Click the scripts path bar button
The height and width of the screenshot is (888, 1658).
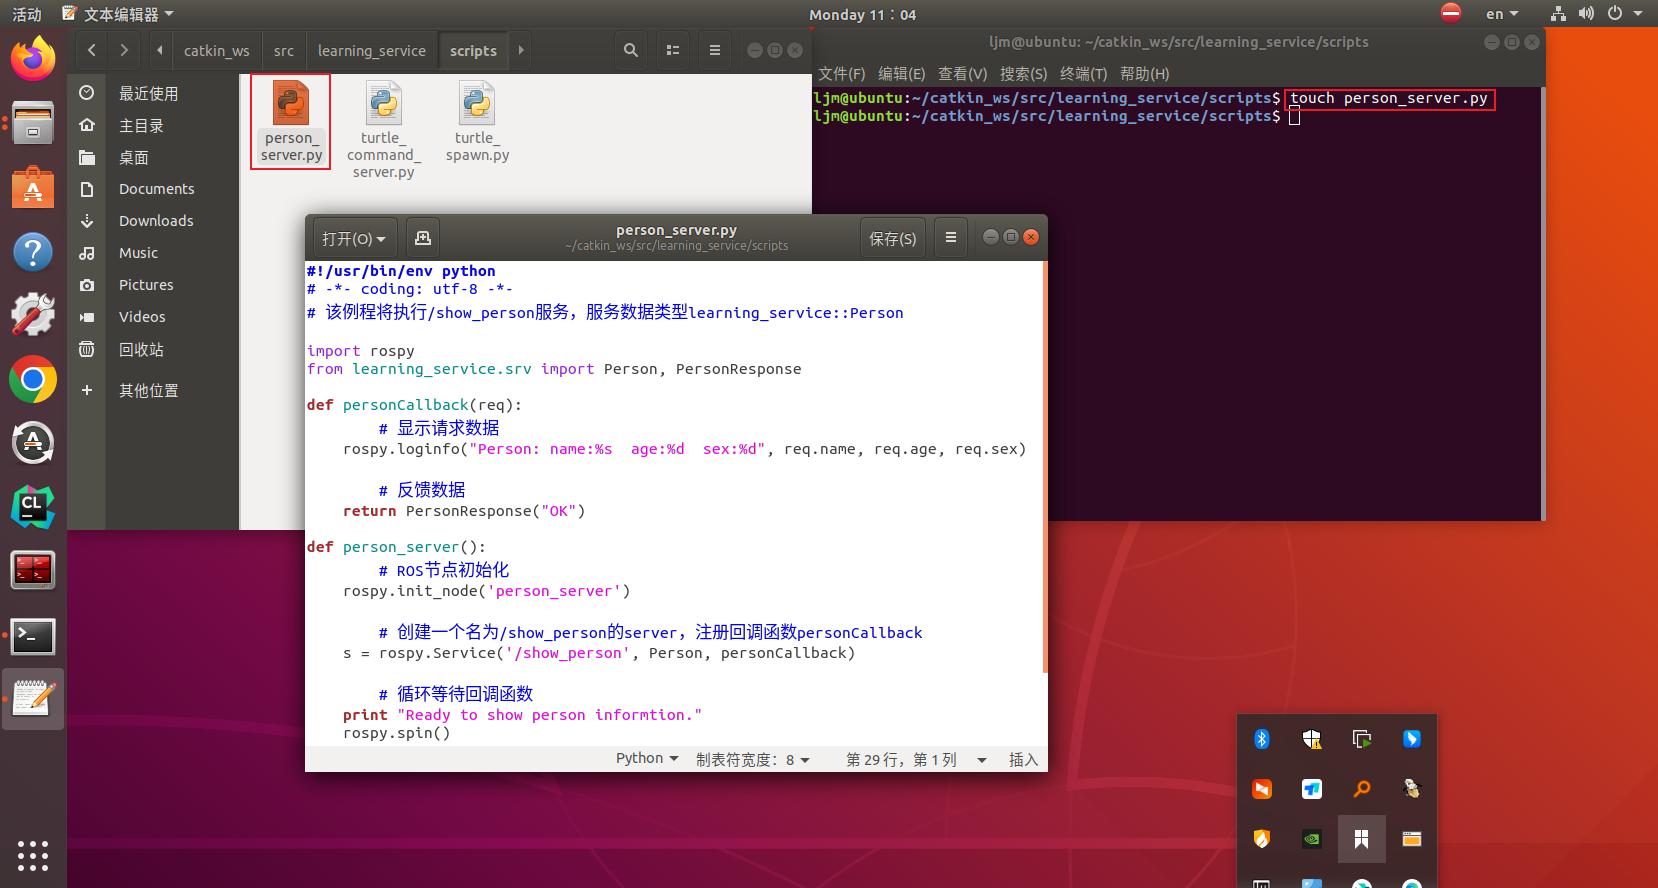pos(473,50)
